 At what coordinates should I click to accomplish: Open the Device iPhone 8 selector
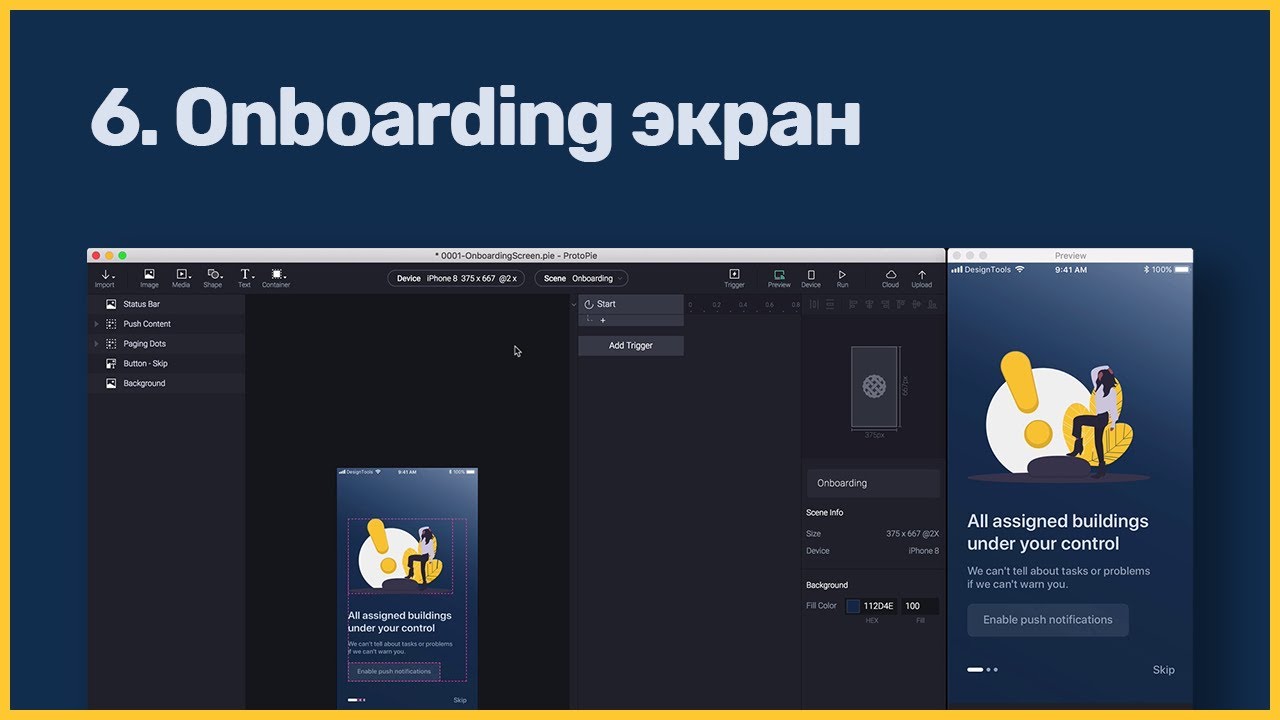tap(457, 278)
